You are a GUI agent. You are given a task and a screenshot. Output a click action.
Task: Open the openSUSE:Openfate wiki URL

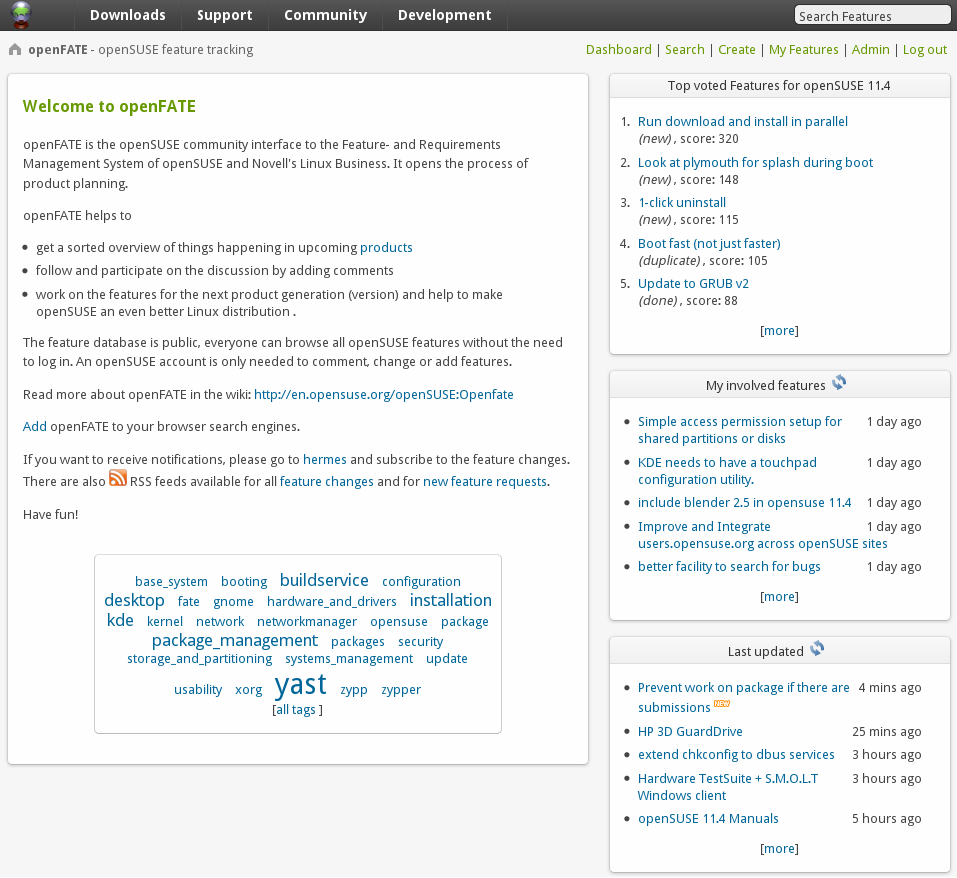pyautogui.click(x=384, y=395)
